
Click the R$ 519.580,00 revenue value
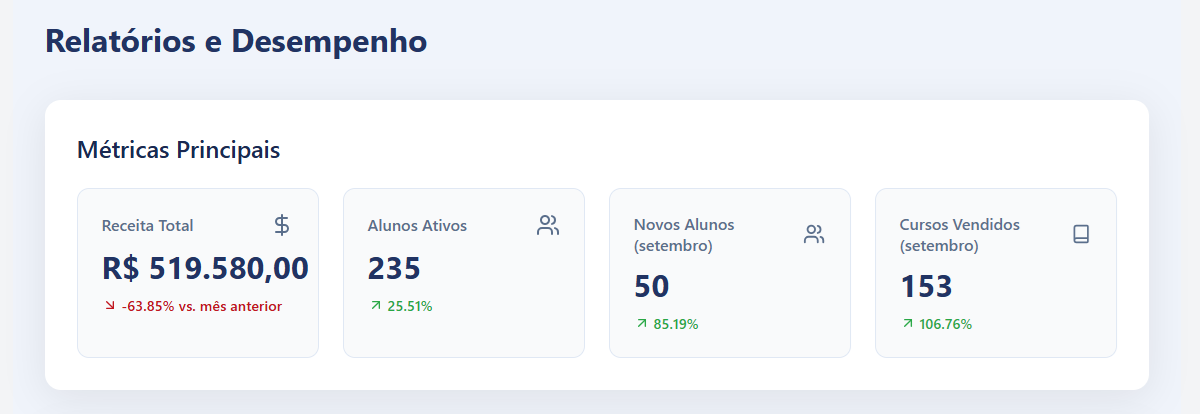point(205,268)
